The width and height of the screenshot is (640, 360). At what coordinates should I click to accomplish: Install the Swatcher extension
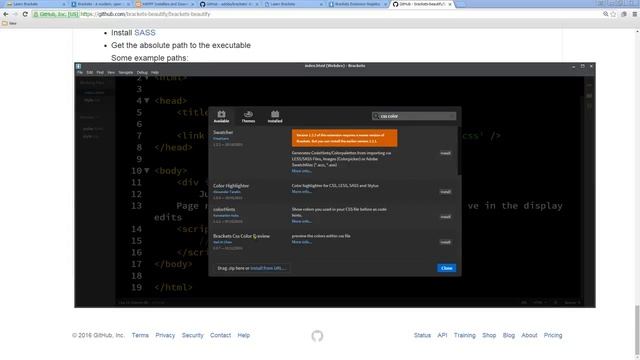pyautogui.click(x=445, y=153)
